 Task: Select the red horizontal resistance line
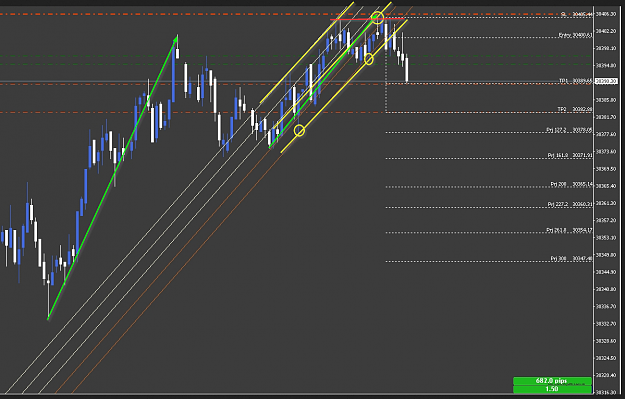[x=368, y=19]
